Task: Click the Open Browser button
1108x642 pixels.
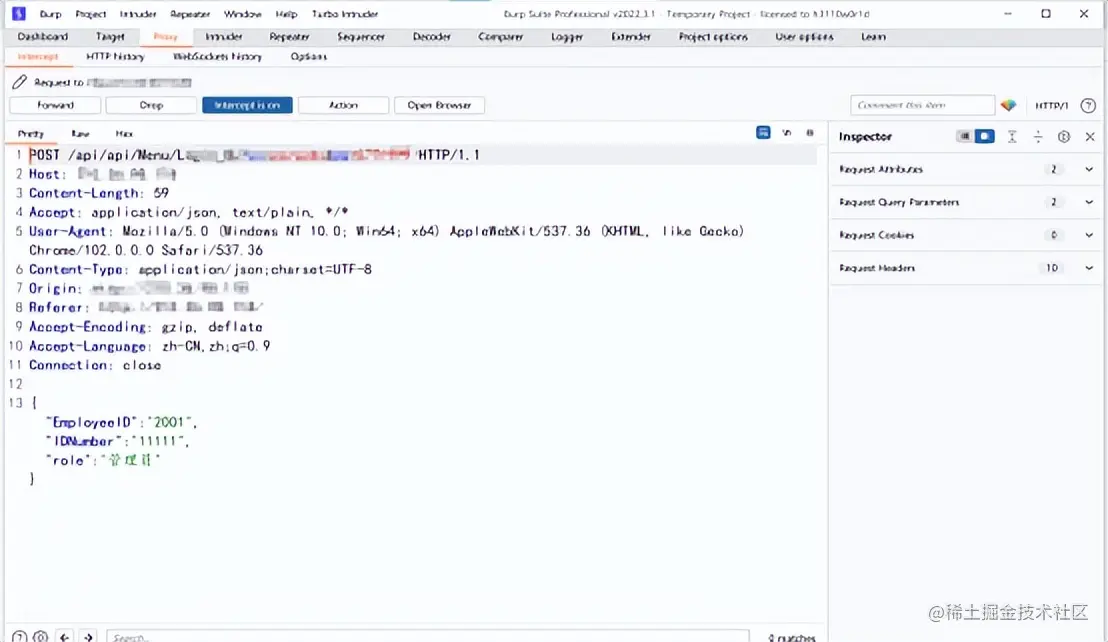Action: click(x=439, y=105)
